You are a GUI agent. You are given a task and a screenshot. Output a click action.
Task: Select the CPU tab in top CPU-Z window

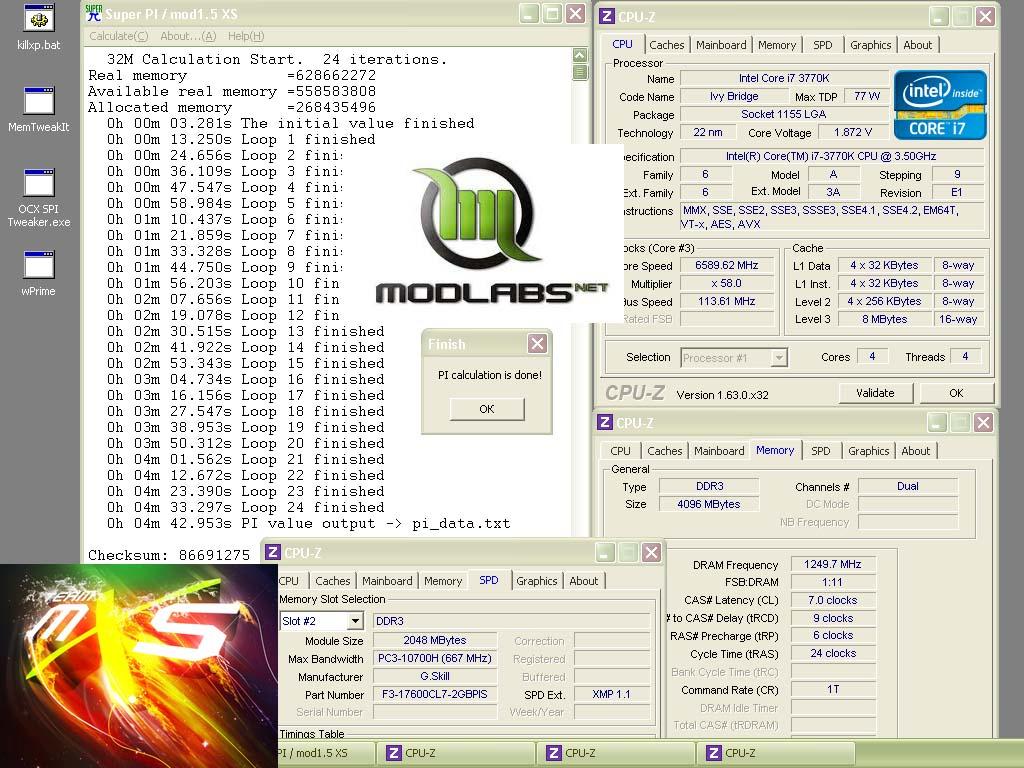[622, 44]
